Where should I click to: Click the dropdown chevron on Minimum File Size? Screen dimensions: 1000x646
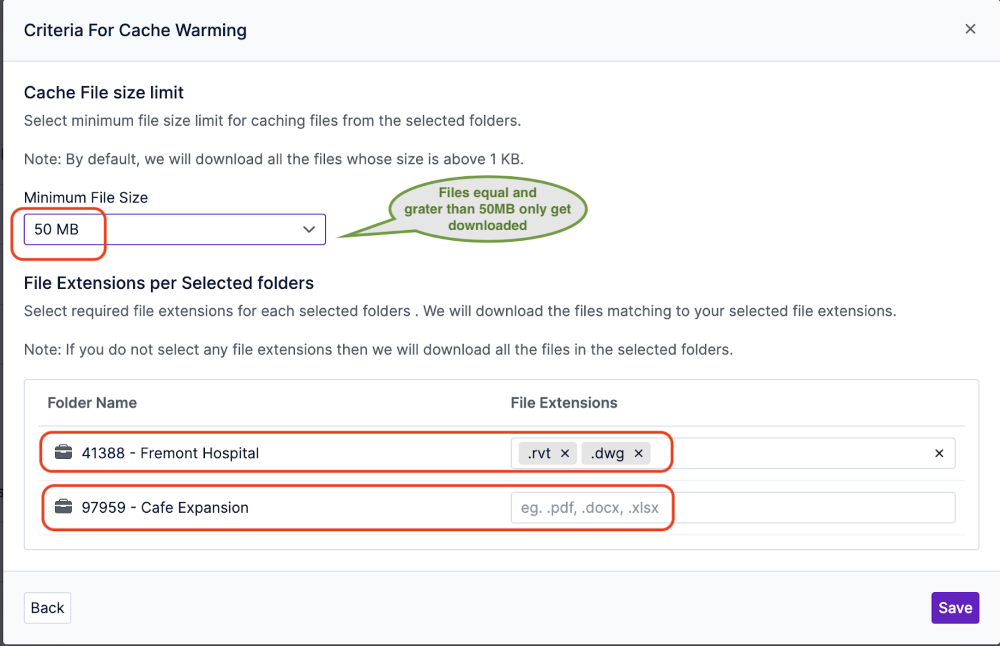pyautogui.click(x=309, y=229)
